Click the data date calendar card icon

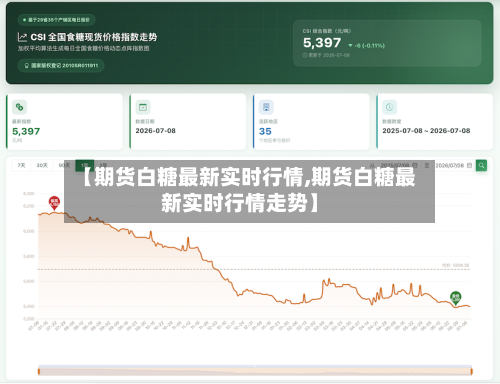click(x=143, y=107)
